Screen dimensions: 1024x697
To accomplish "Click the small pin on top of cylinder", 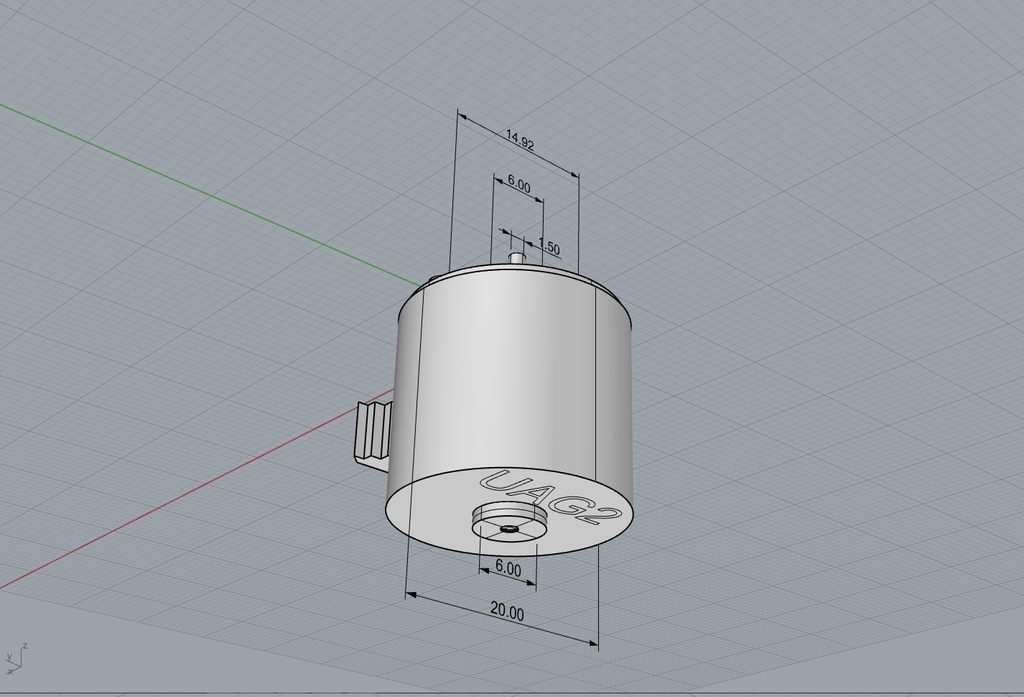I will (x=517, y=257).
